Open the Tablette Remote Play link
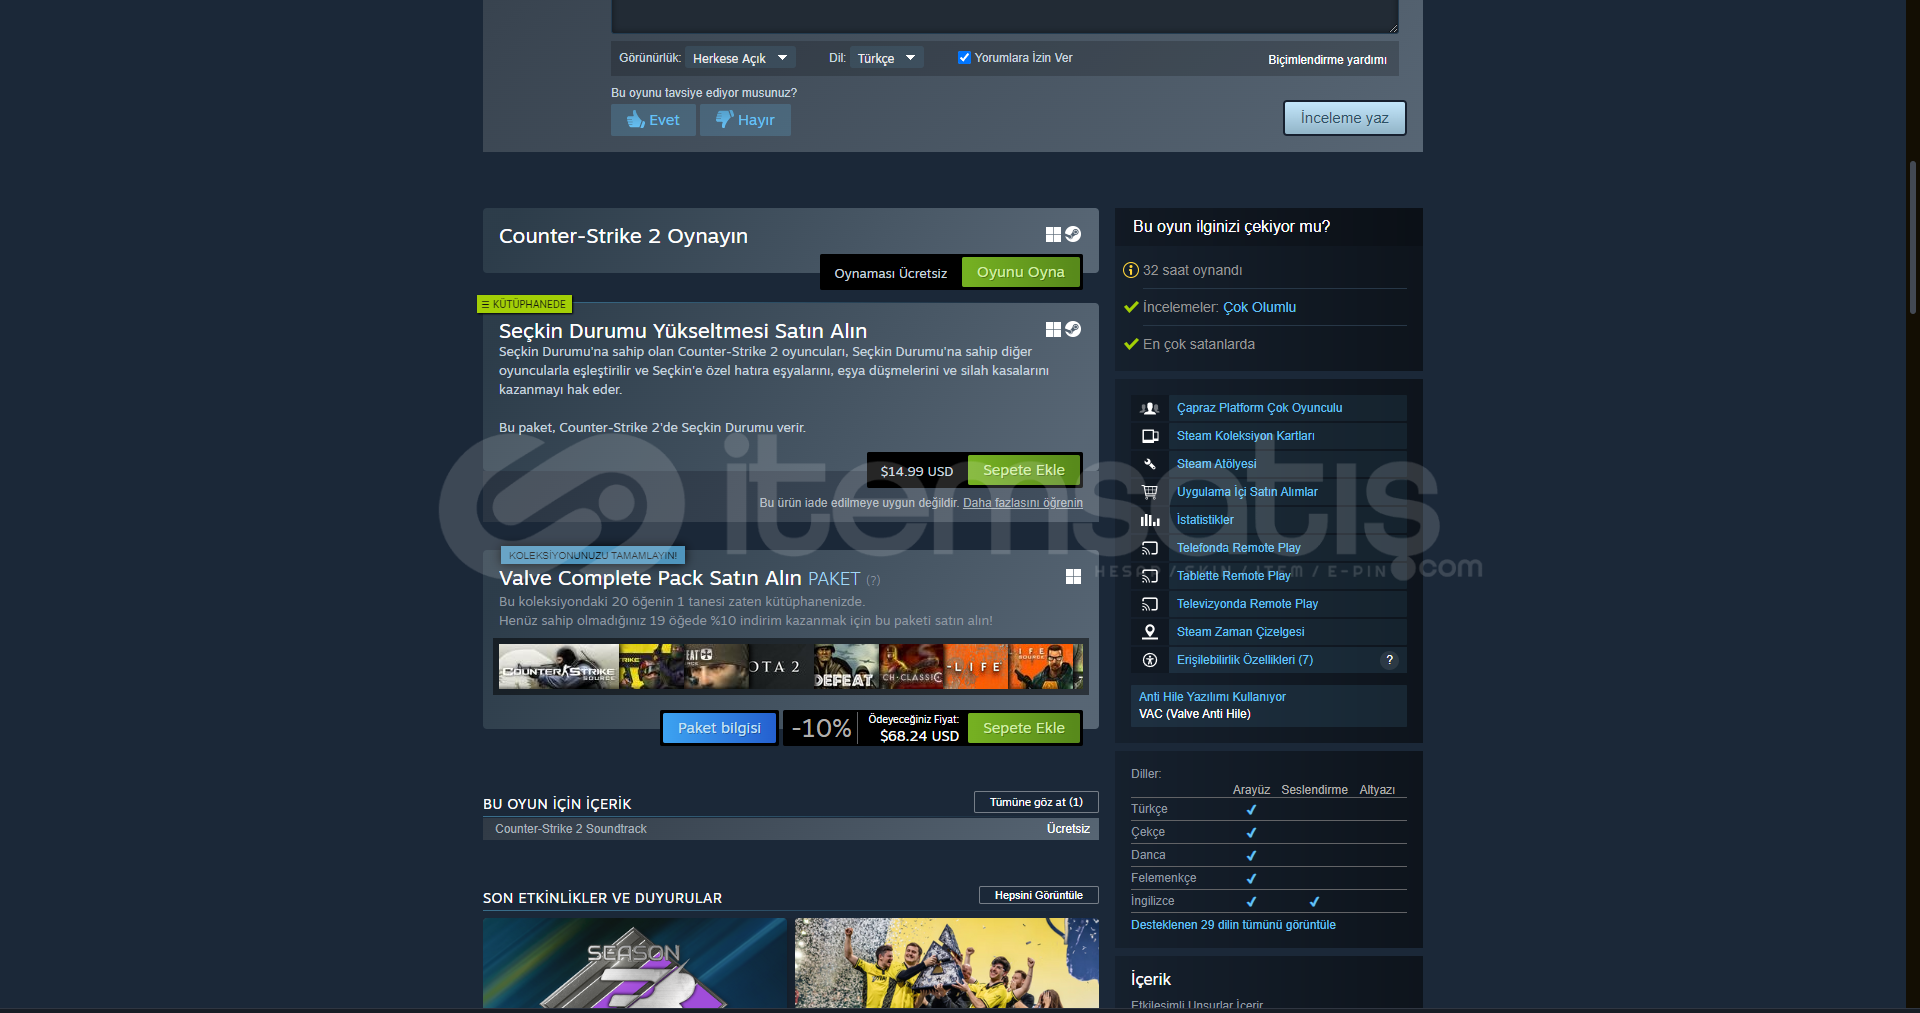The height and width of the screenshot is (1013, 1920). click(1234, 576)
